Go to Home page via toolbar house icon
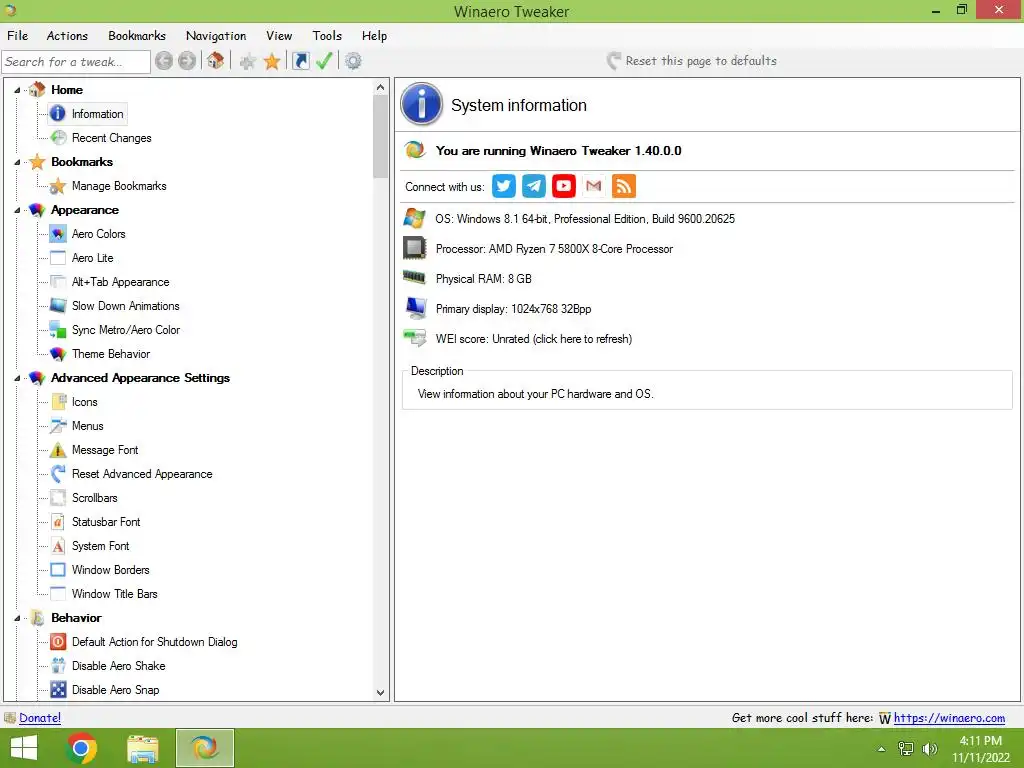Screen dimensions: 1024x768 pos(216,61)
